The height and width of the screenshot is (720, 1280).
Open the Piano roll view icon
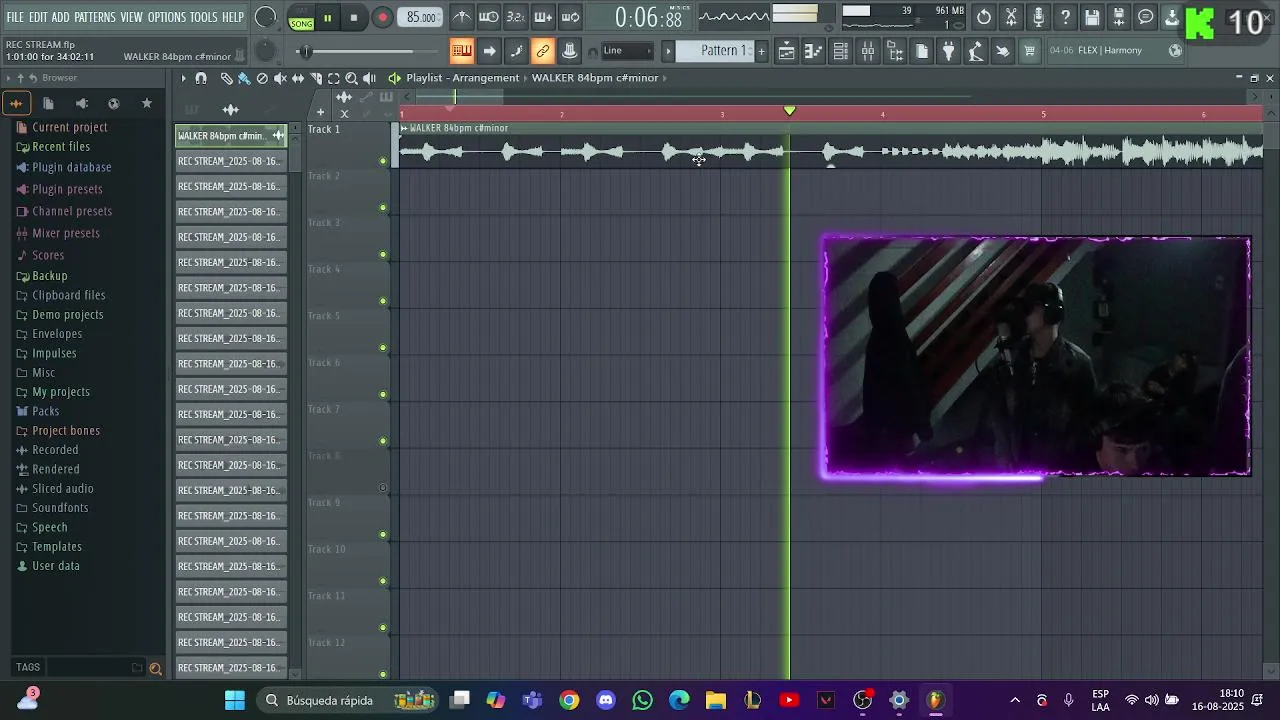(814, 51)
